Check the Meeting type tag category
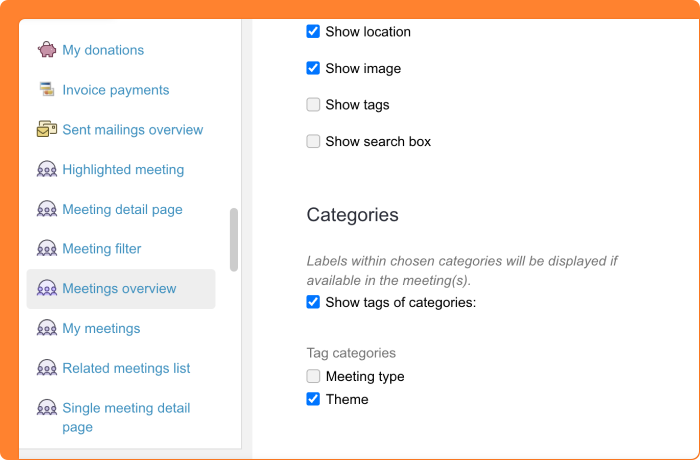The height and width of the screenshot is (460, 700). pos(313,376)
